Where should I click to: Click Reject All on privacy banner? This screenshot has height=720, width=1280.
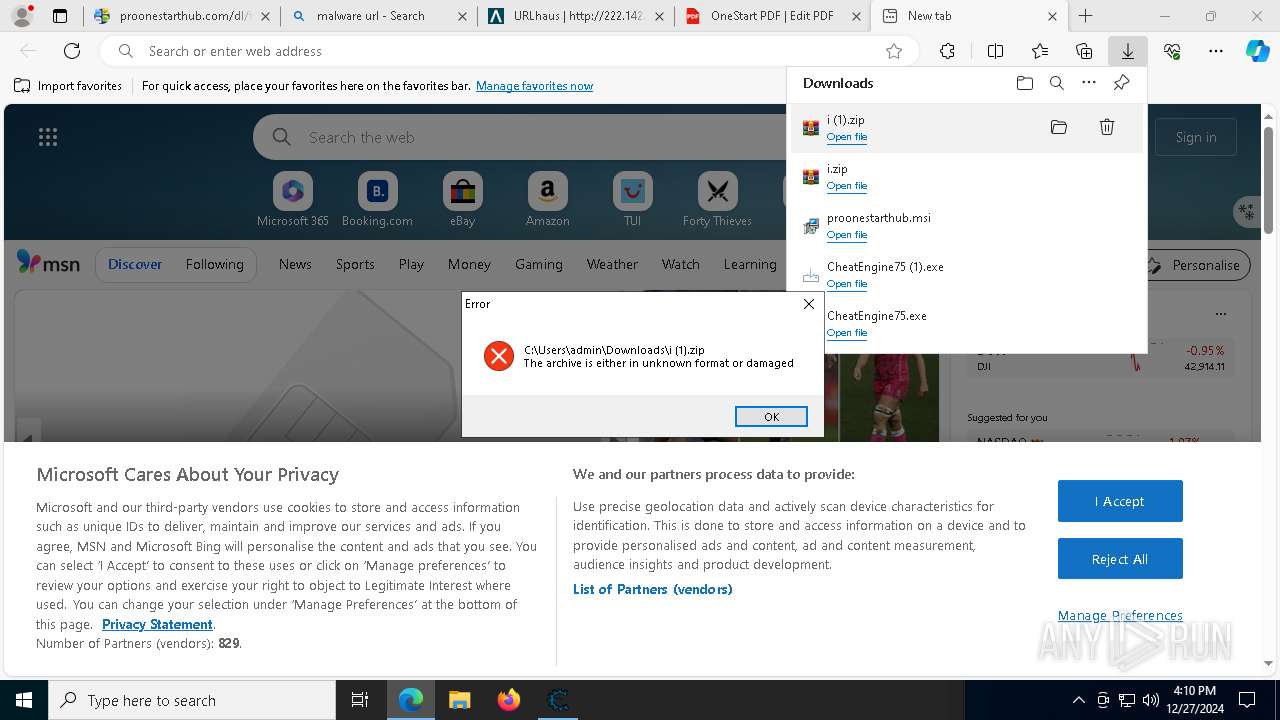tap(1120, 559)
